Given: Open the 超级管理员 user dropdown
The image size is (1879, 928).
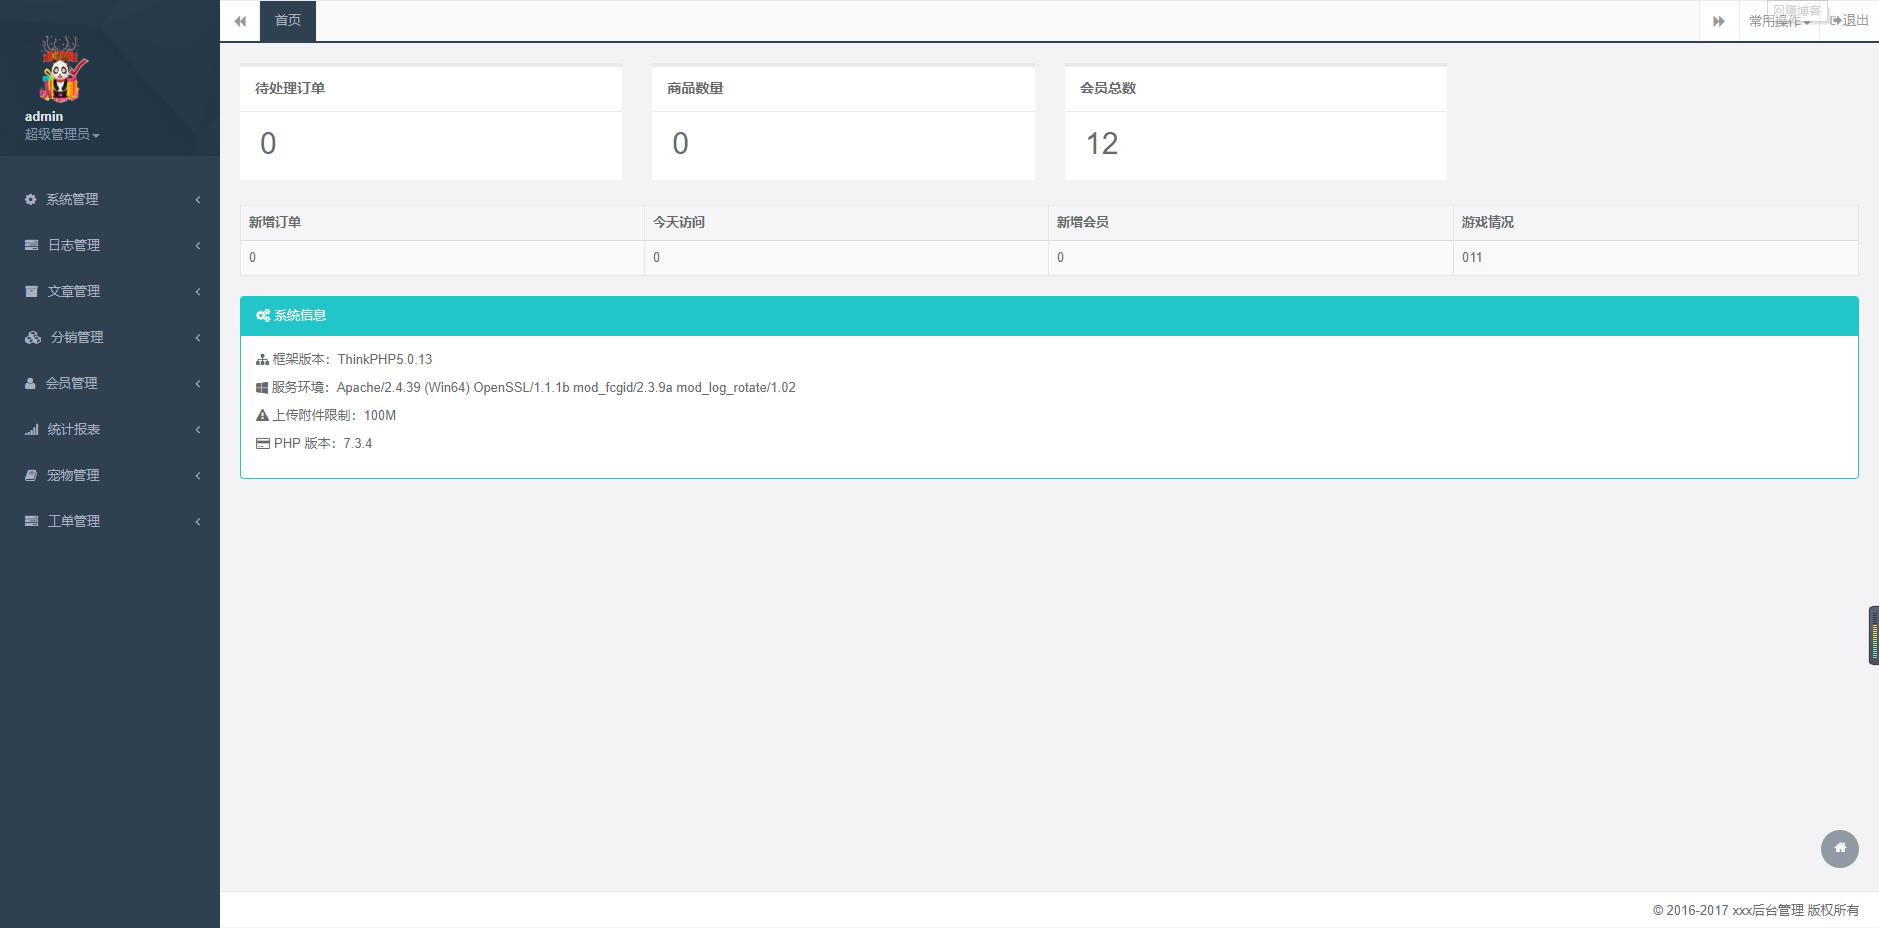Looking at the screenshot, I should point(62,134).
